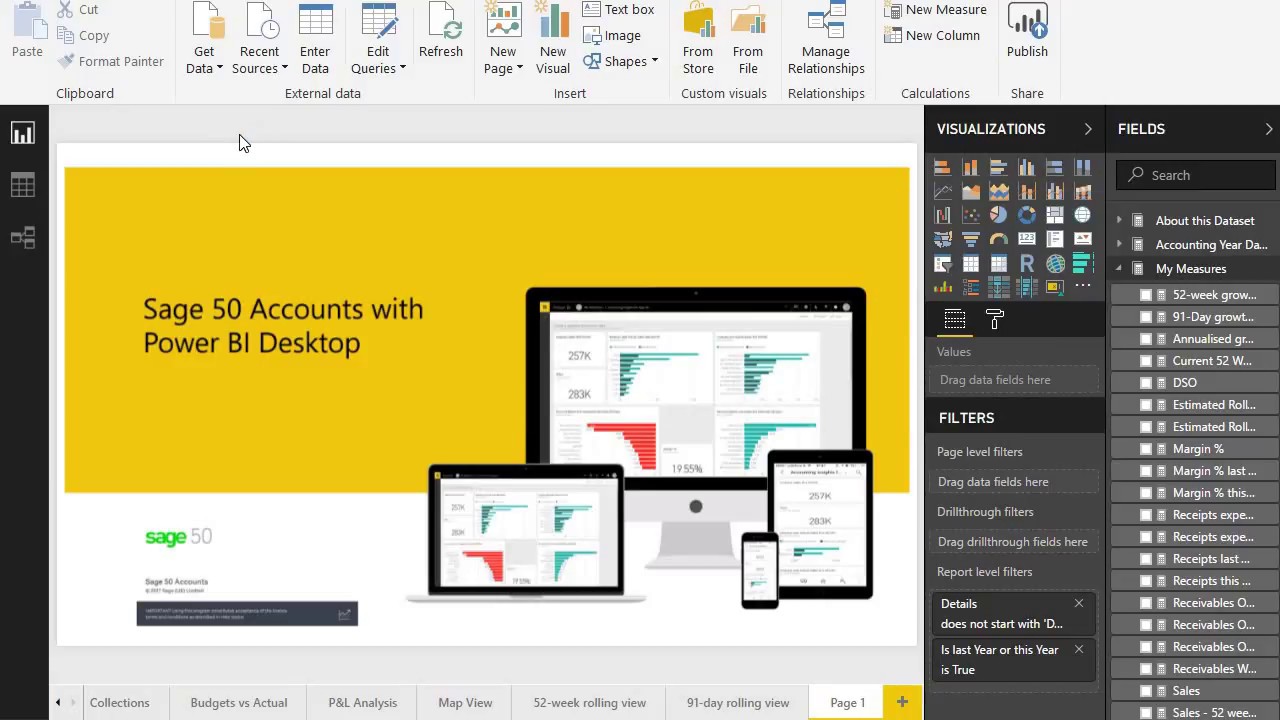
Task: Collapse the Visualizations pane chevron
Action: tap(1088, 129)
